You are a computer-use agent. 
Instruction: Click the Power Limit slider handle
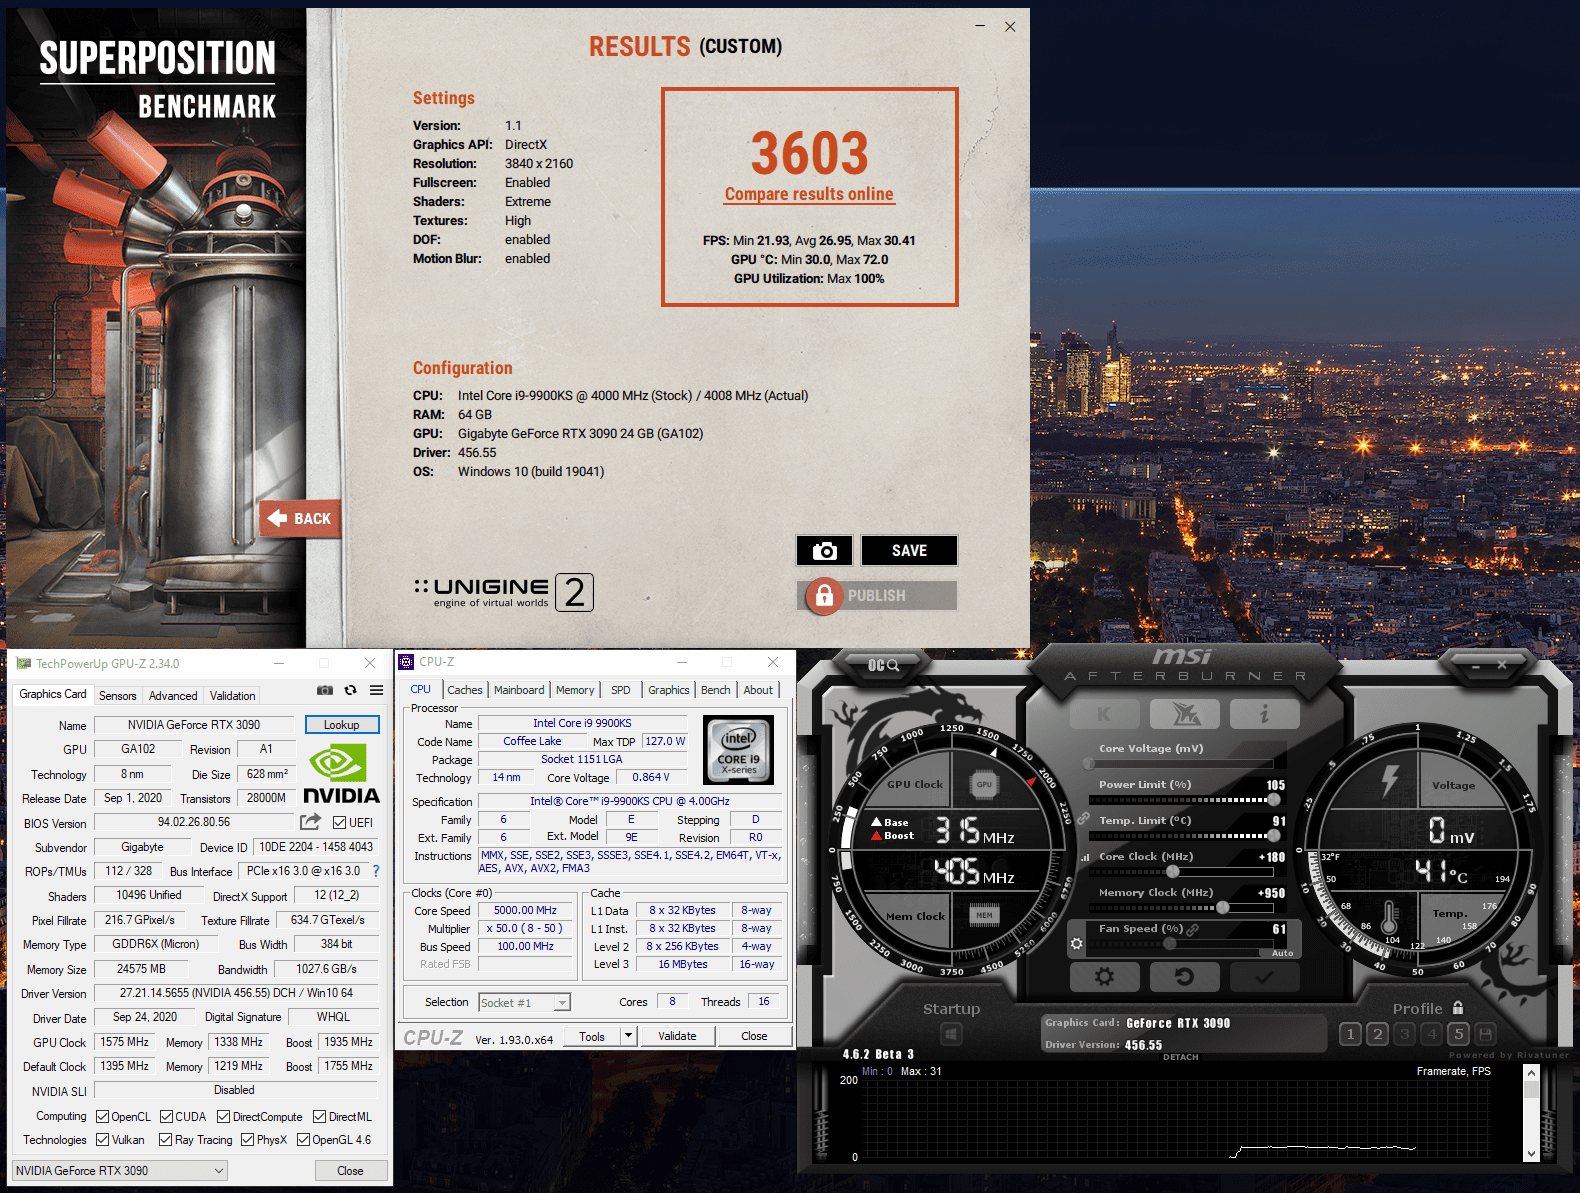pyautogui.click(x=1273, y=800)
